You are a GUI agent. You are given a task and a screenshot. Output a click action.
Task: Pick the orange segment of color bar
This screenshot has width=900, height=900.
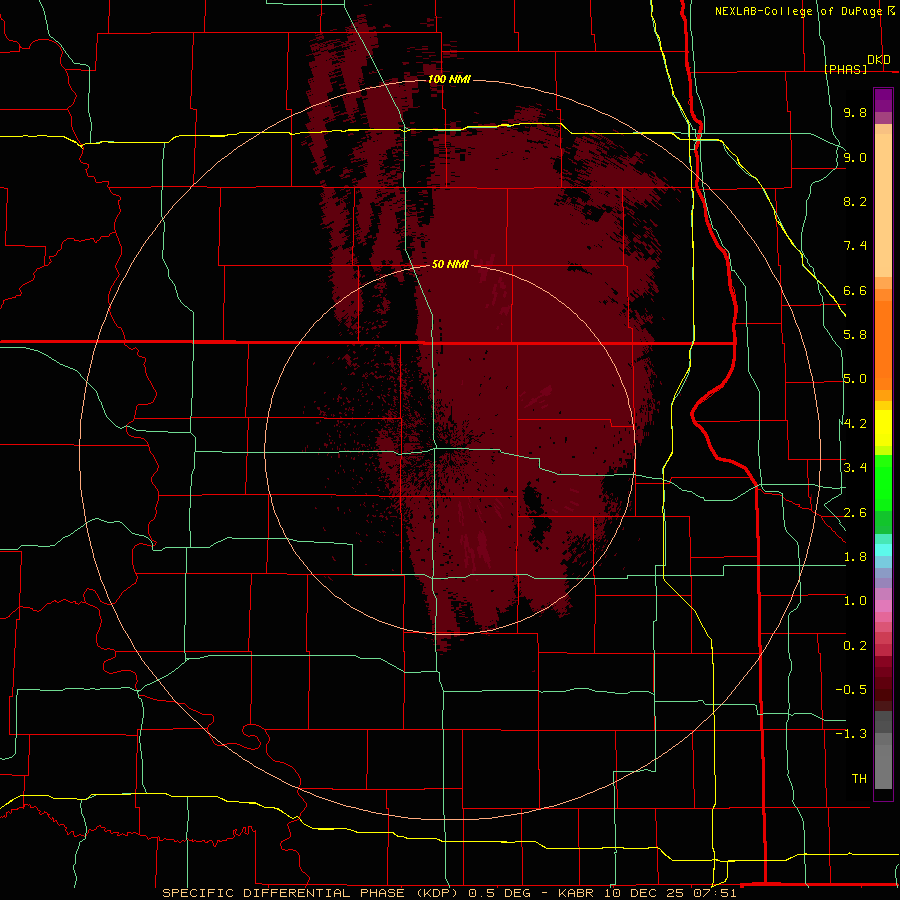pyautogui.click(x=883, y=345)
